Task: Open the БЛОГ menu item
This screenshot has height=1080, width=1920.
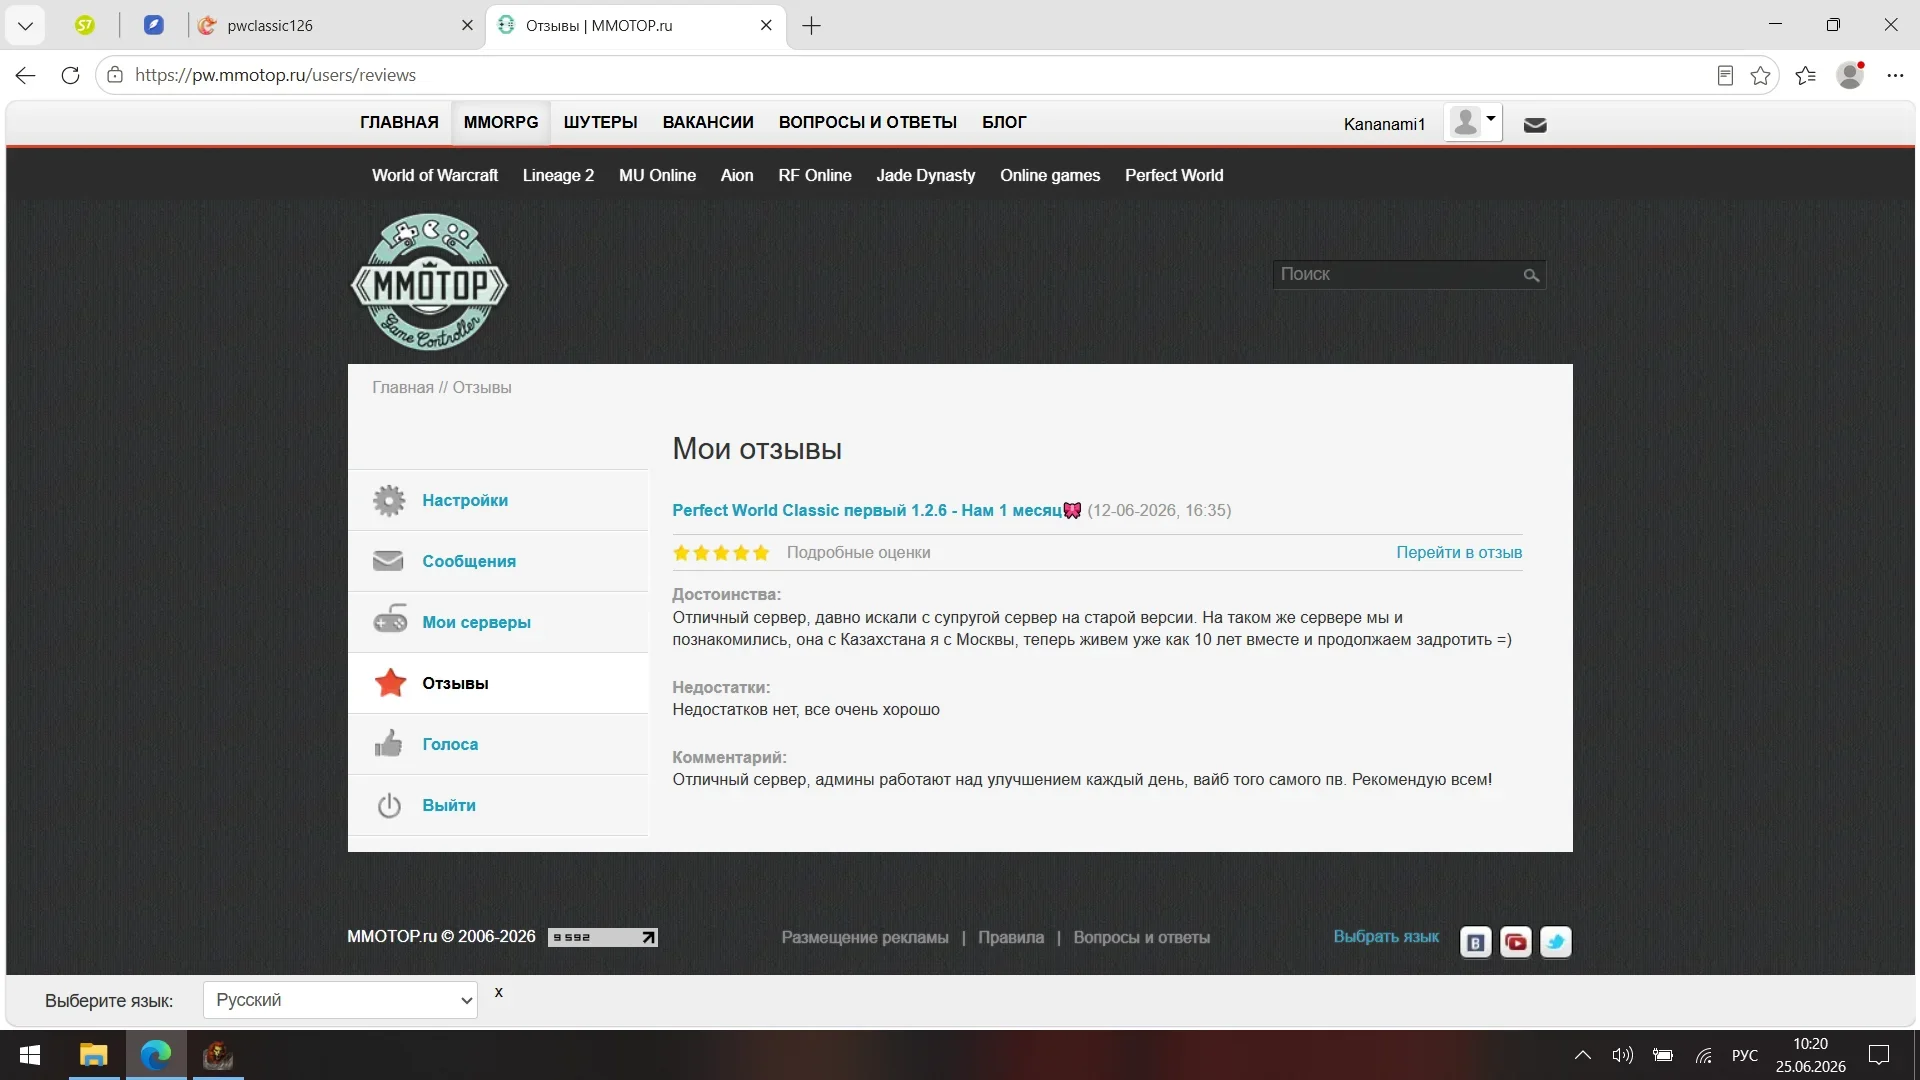Action: click(x=1004, y=122)
